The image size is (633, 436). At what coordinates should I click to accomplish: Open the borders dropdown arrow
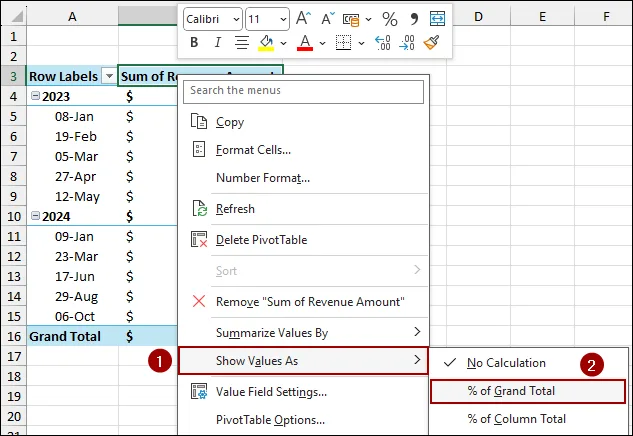(361, 43)
